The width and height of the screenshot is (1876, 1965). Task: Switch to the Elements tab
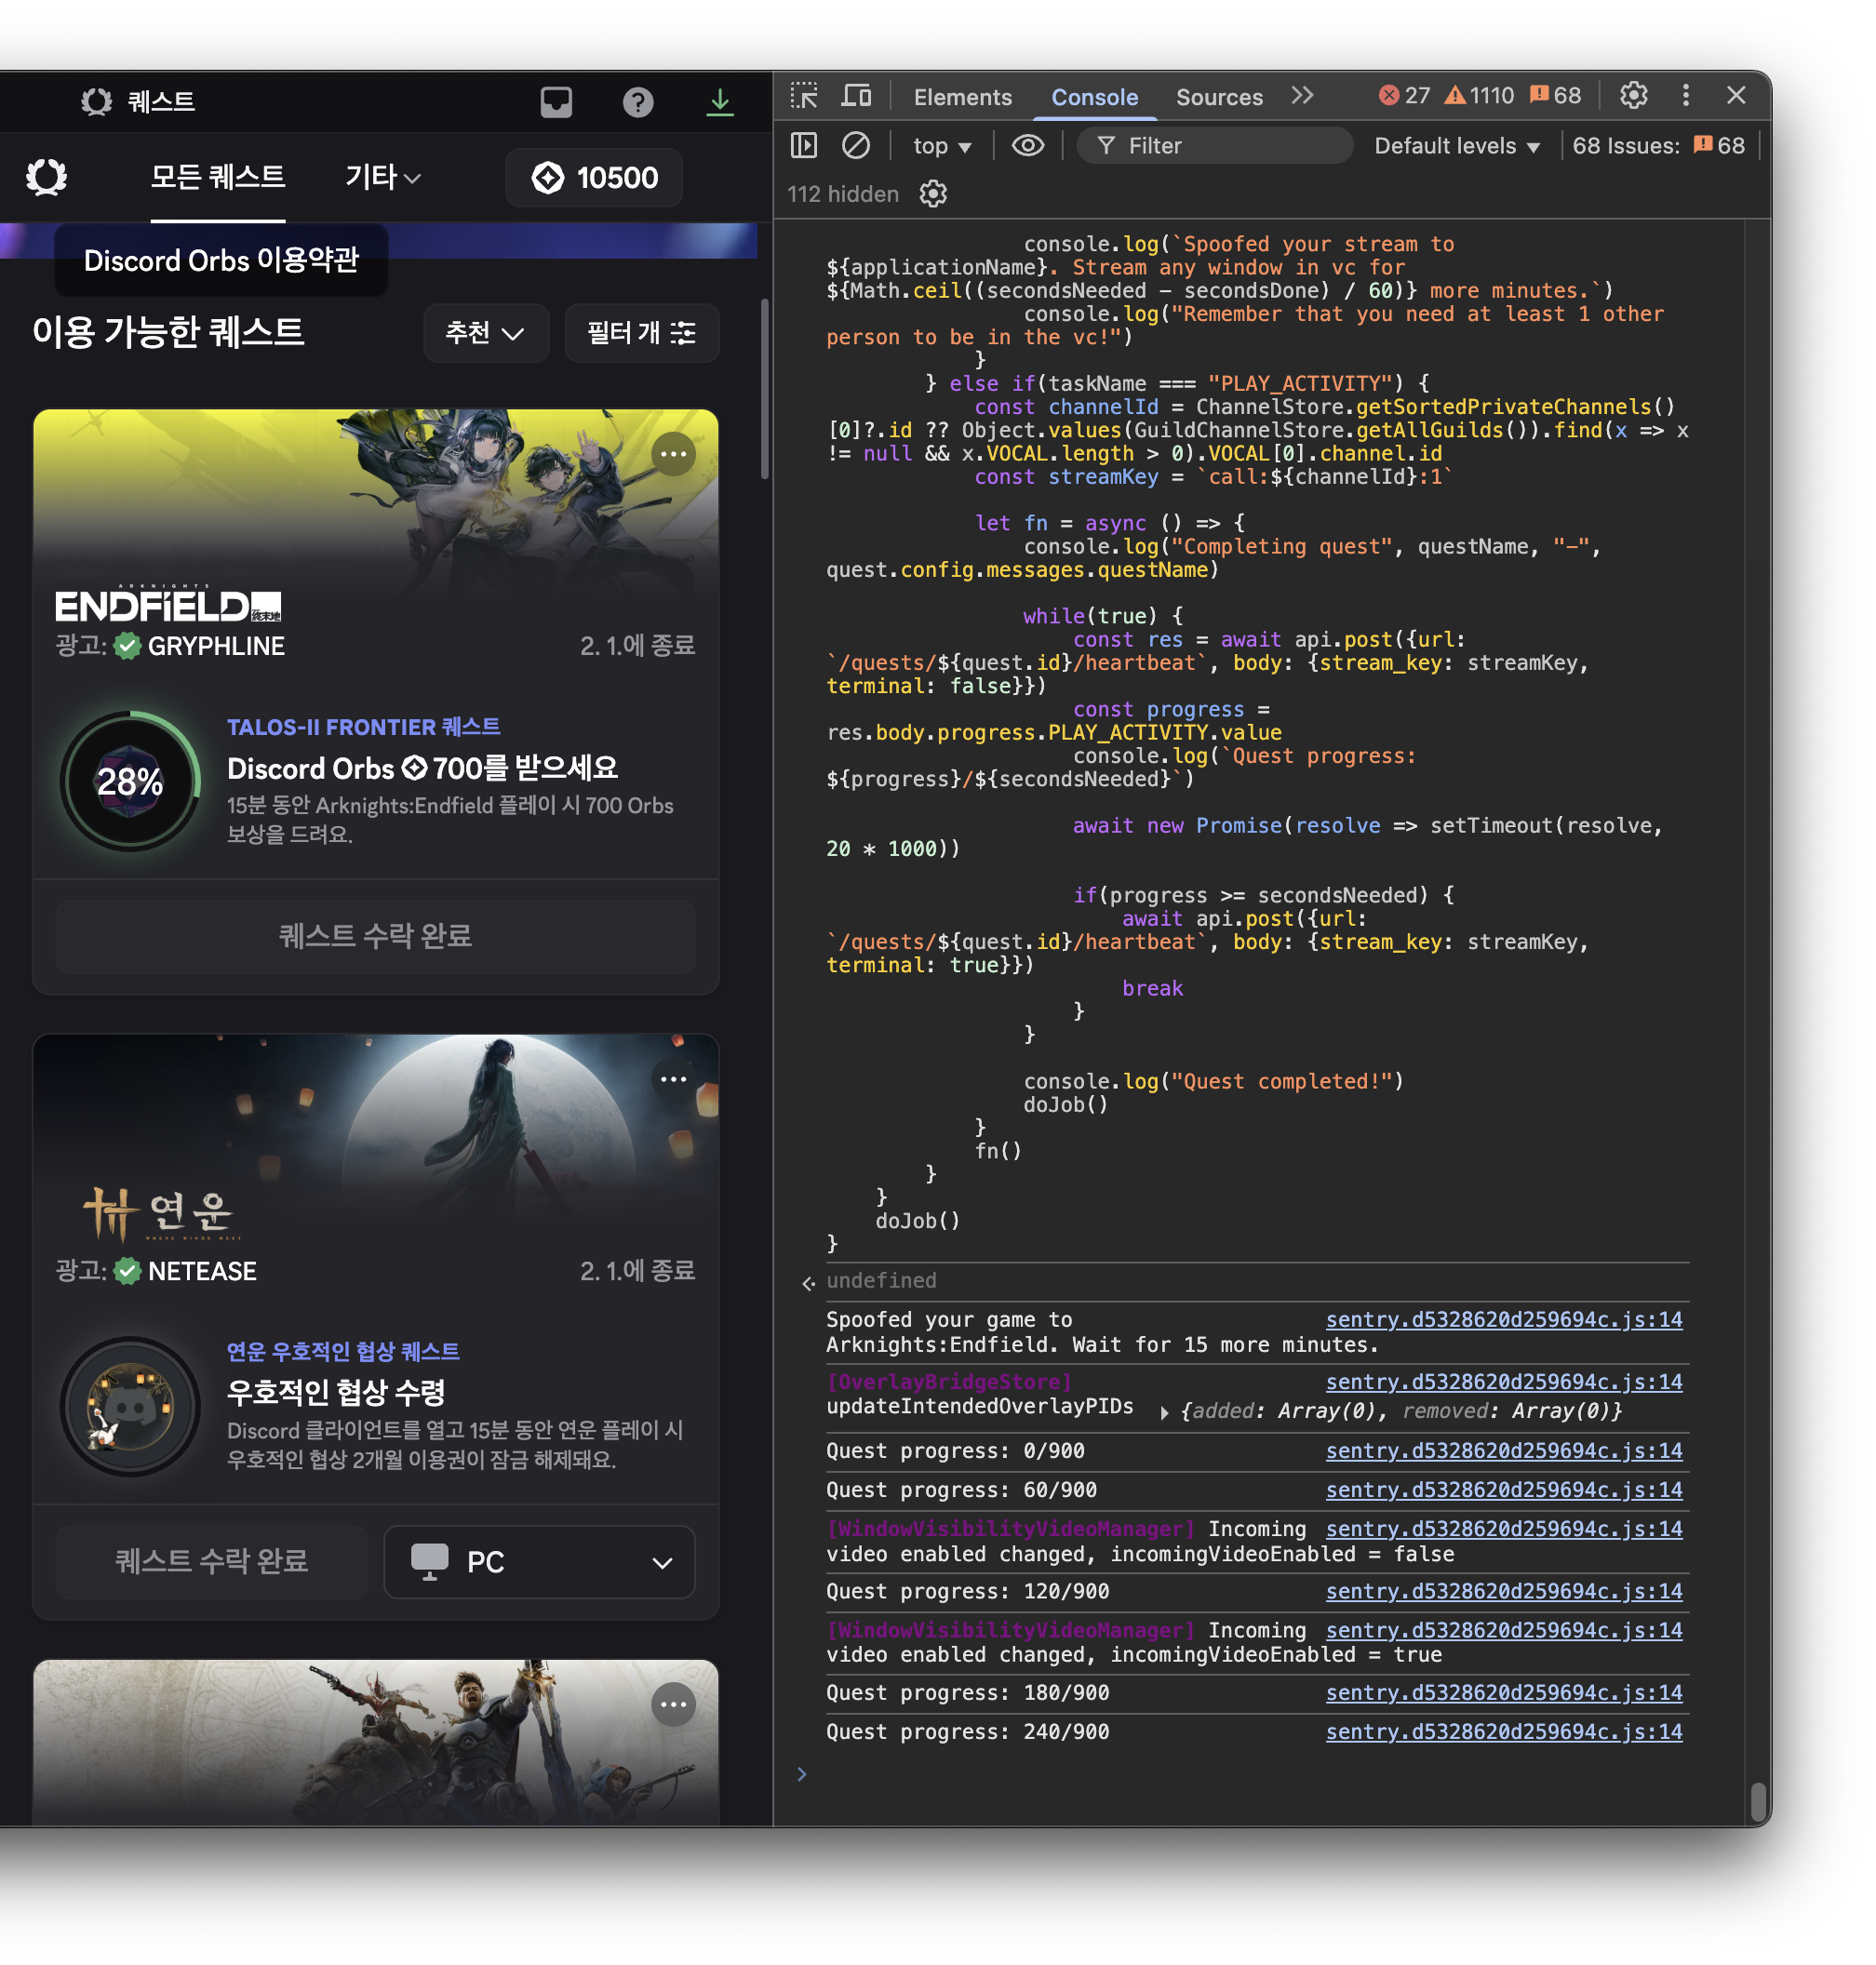click(962, 97)
